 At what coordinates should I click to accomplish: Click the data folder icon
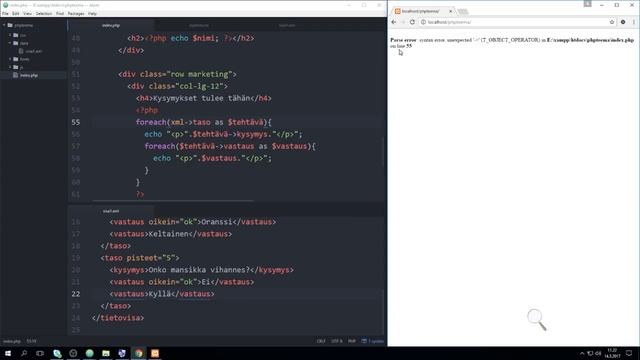click(x=16, y=43)
